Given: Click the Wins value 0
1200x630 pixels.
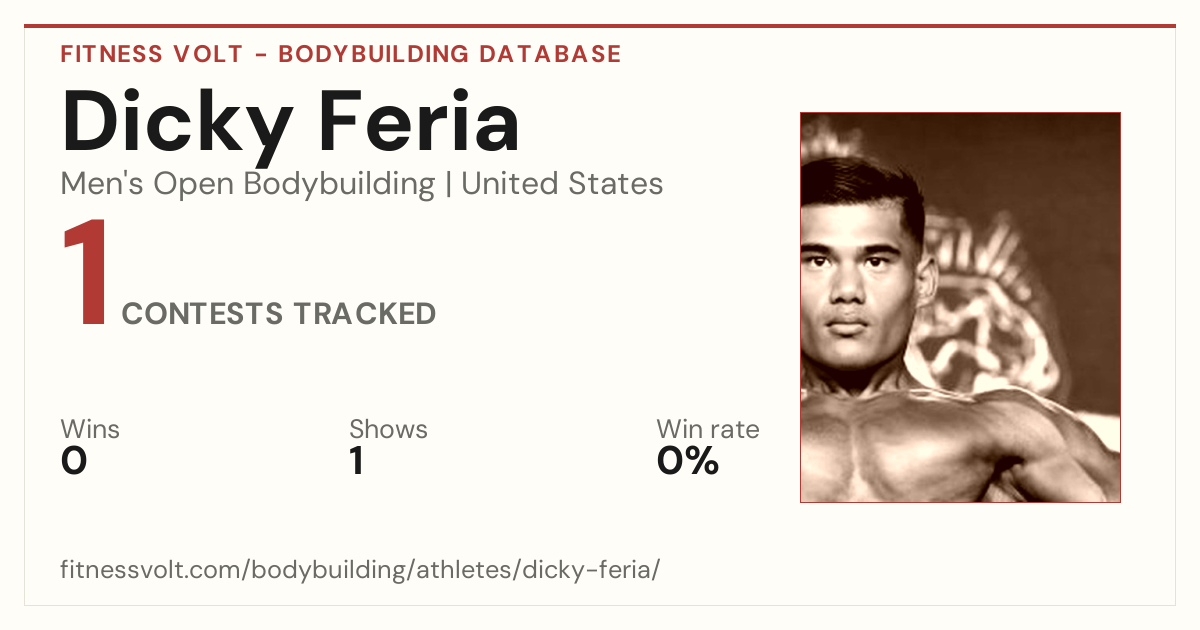Looking at the screenshot, I should (74, 461).
